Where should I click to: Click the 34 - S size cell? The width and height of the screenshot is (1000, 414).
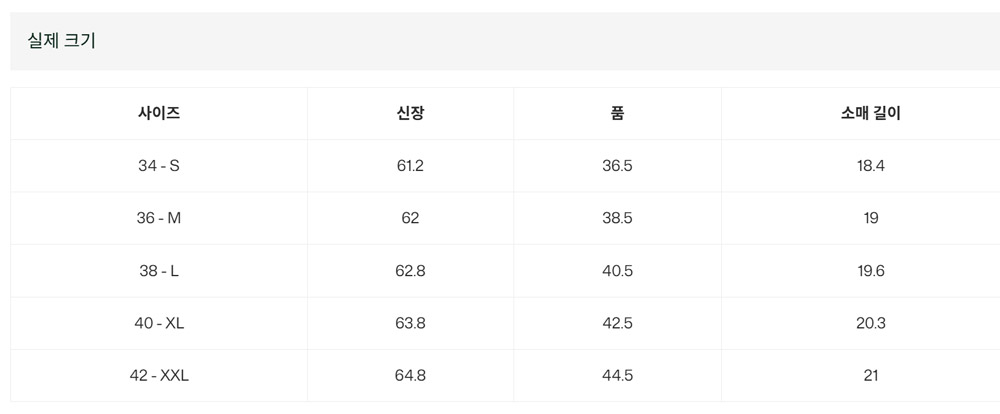click(x=159, y=166)
